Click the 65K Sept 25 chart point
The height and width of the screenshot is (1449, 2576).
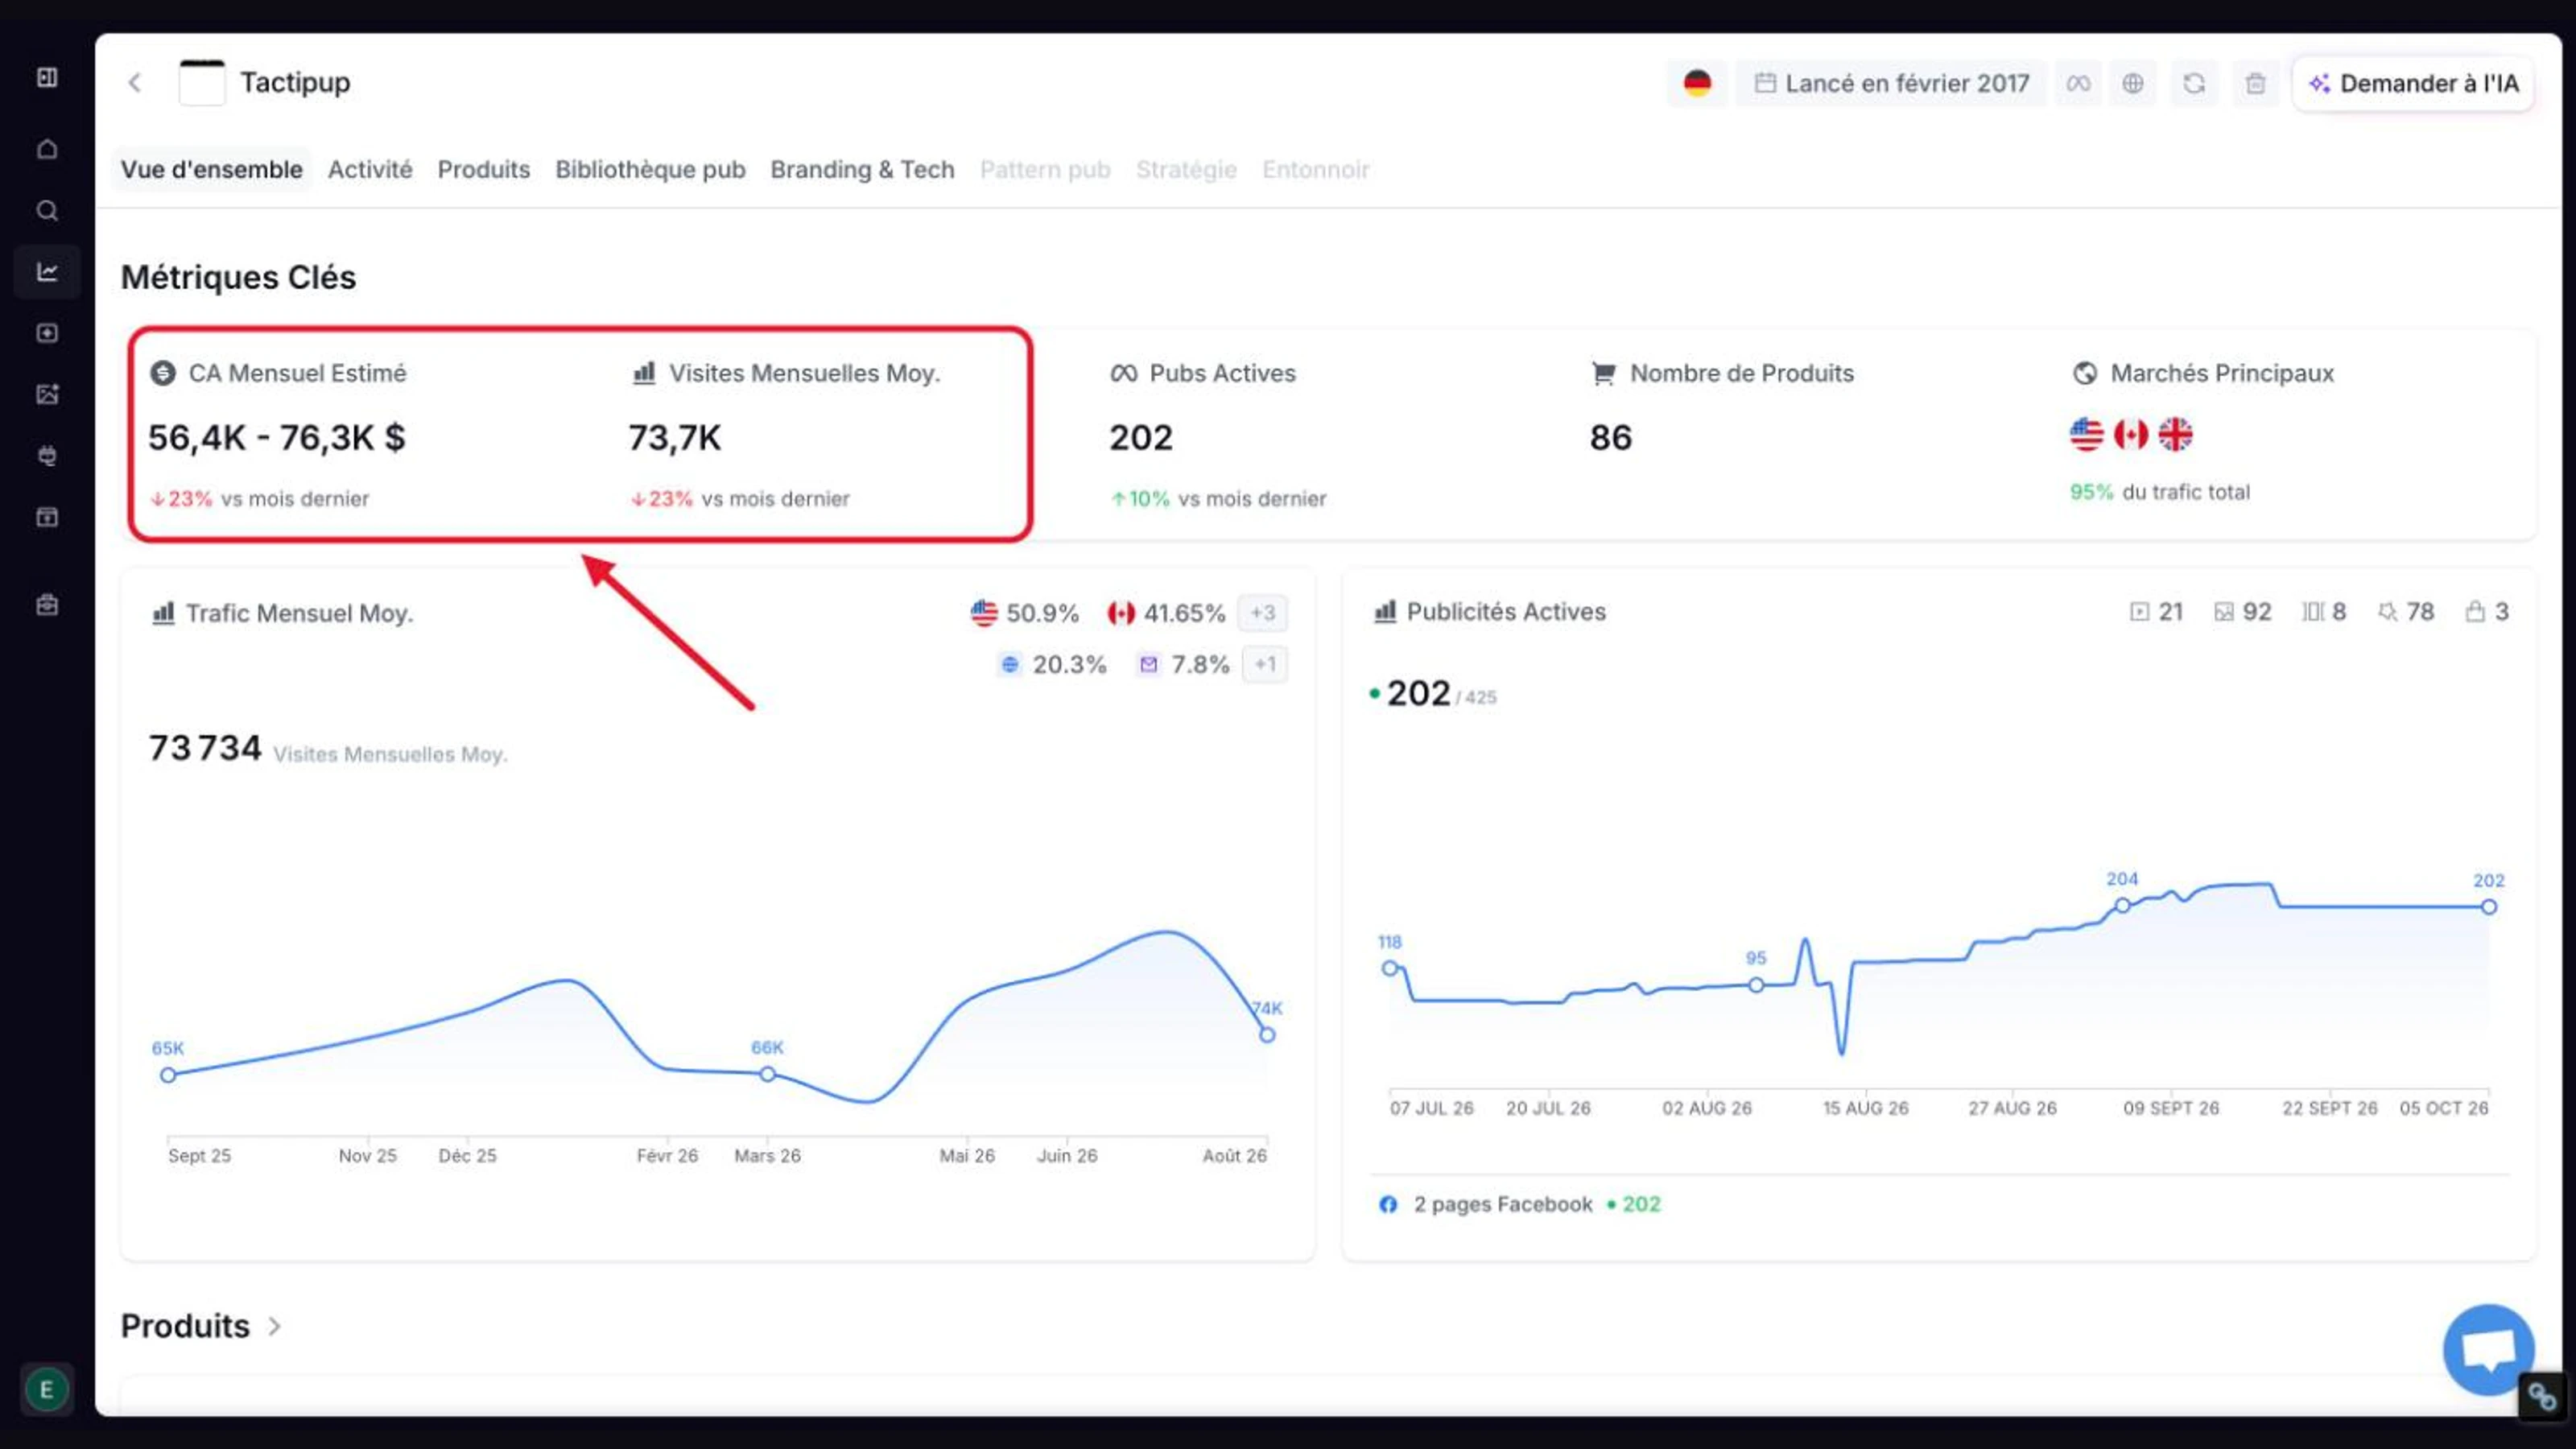click(168, 1075)
